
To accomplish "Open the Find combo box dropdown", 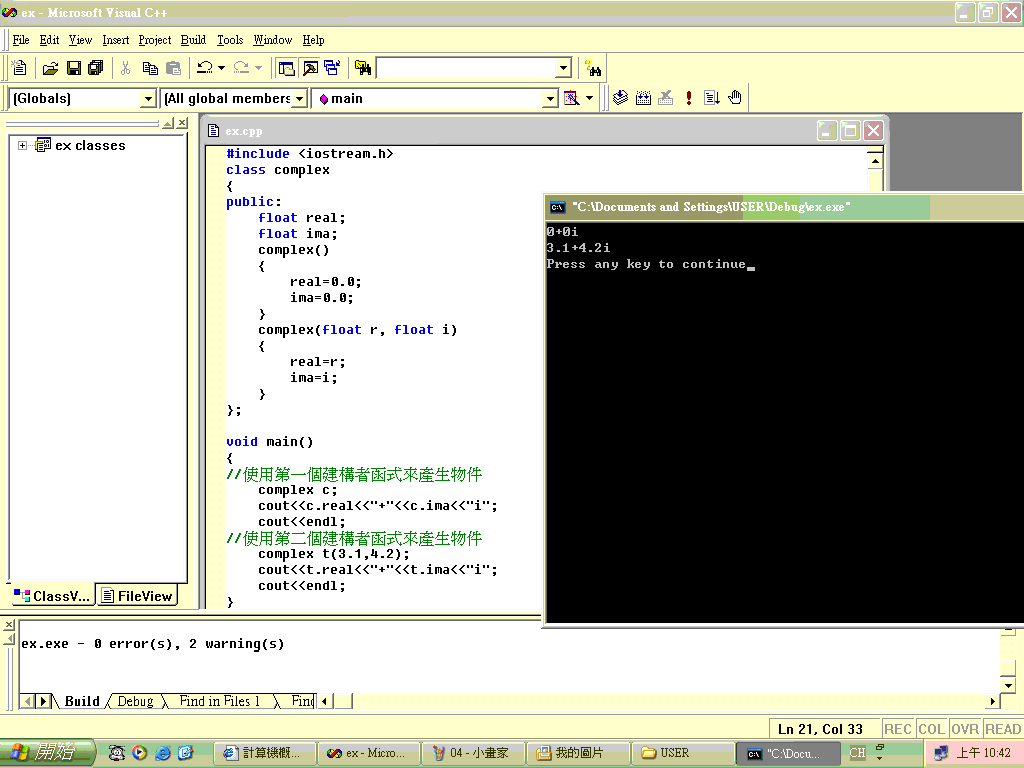I will [x=563, y=68].
